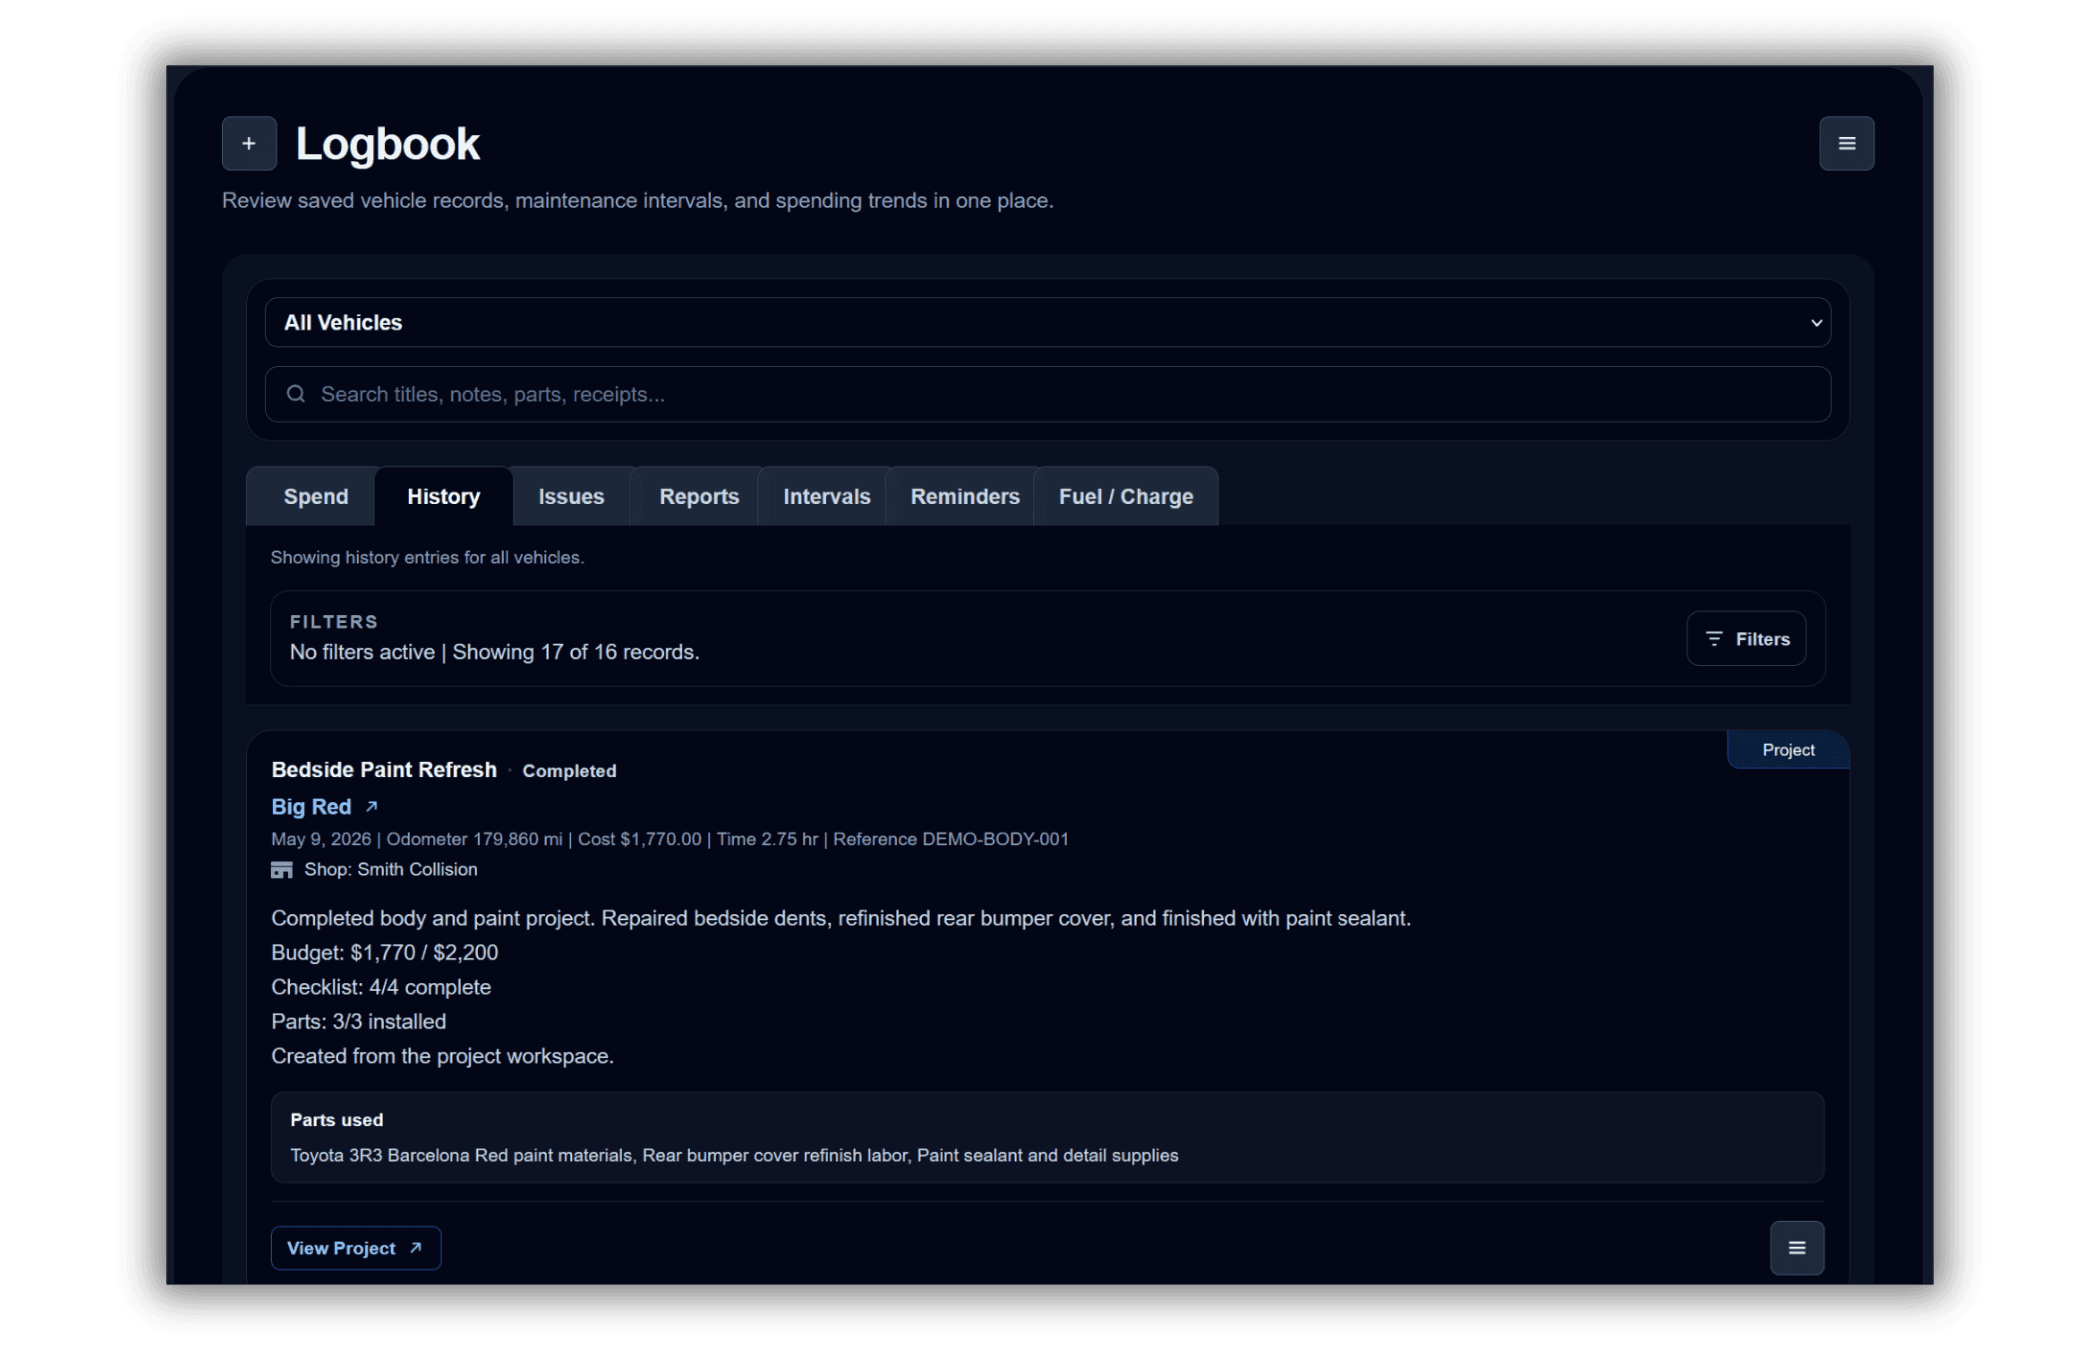Click the filter funnel icon
This screenshot has width=2100, height=1350.
pyautogui.click(x=1714, y=639)
